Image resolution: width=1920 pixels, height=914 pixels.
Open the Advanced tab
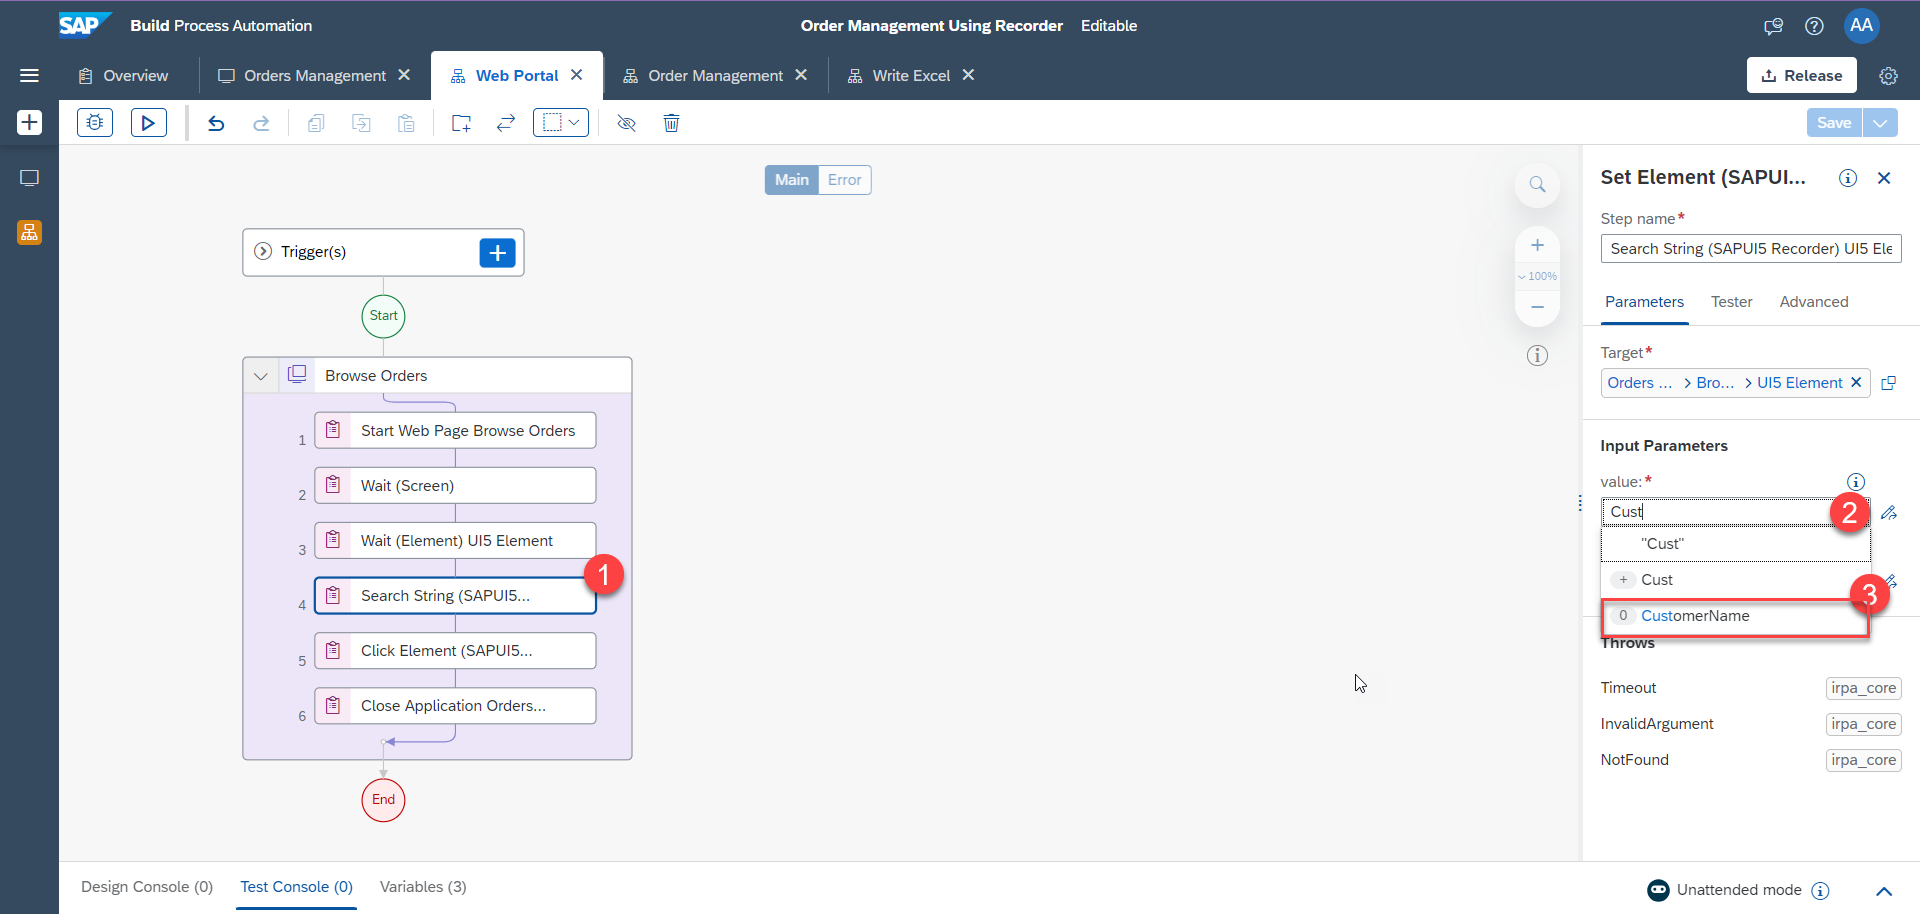(1813, 302)
